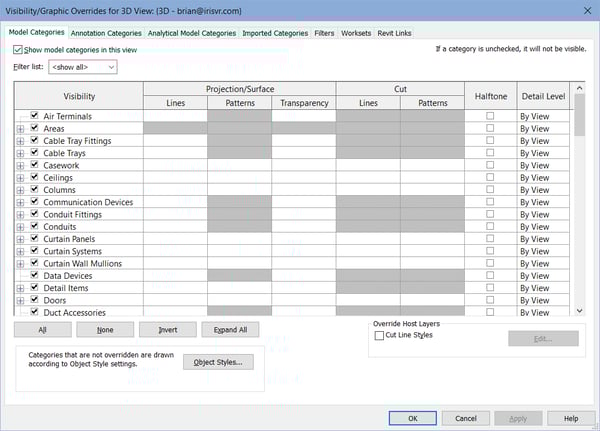Select the Imported Categories tab
This screenshot has height=431, width=600.
(x=275, y=33)
